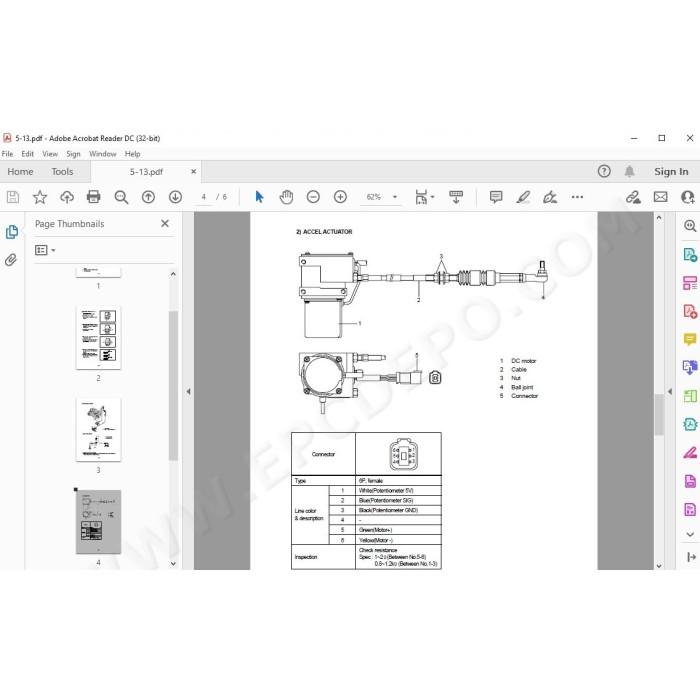The width and height of the screenshot is (700, 700).
Task: Select the Highlight text pen
Action: (523, 197)
